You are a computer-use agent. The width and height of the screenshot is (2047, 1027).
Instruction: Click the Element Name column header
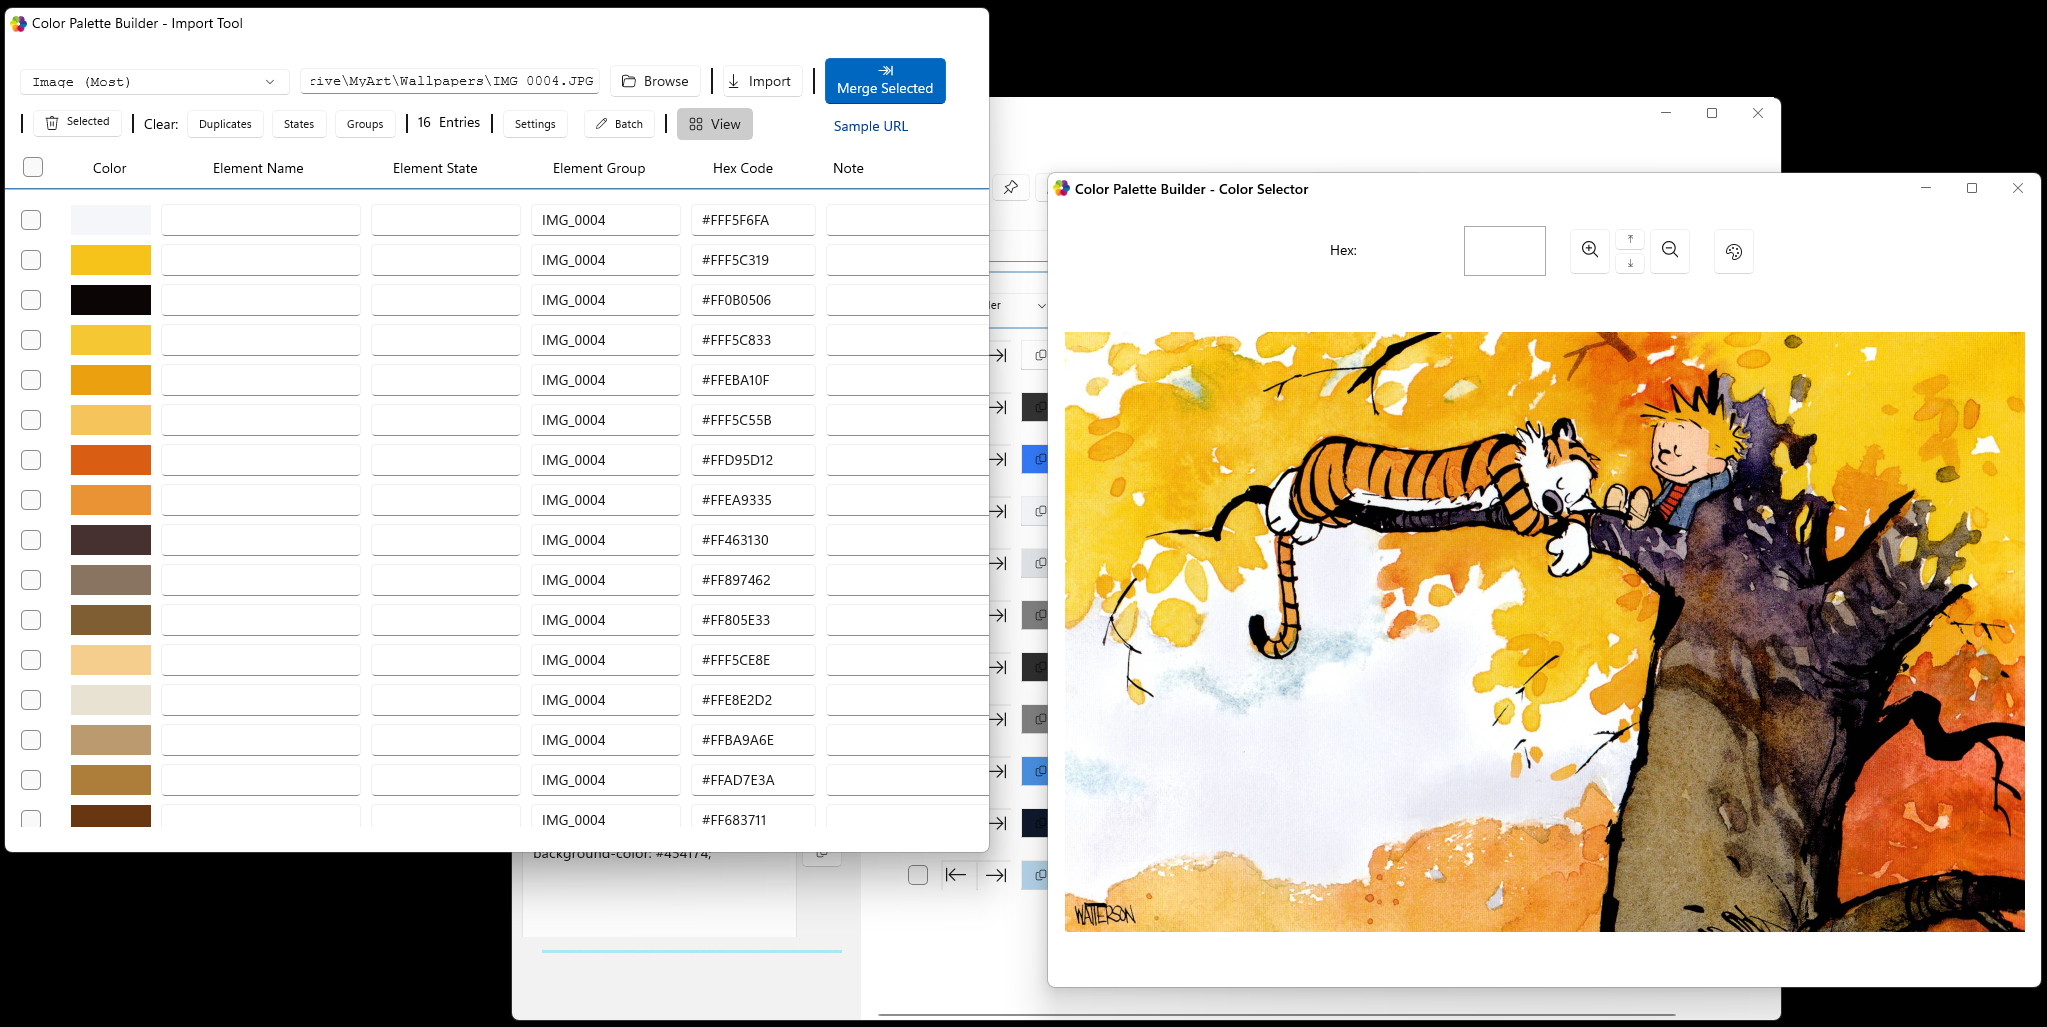258,168
